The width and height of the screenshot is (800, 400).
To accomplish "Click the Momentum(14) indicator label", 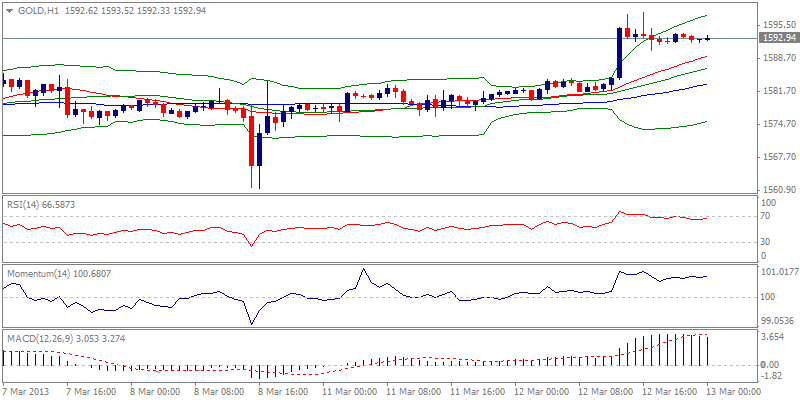I will coord(36,272).
